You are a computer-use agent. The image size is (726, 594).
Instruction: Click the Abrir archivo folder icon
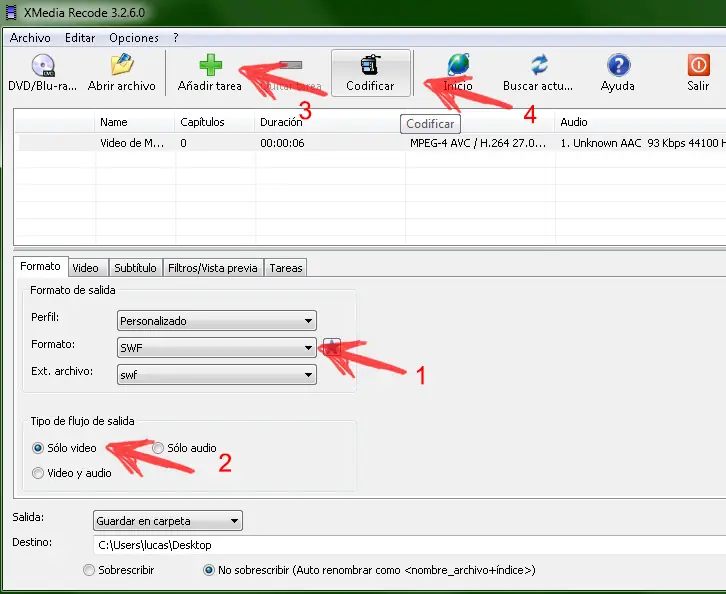tap(122, 64)
